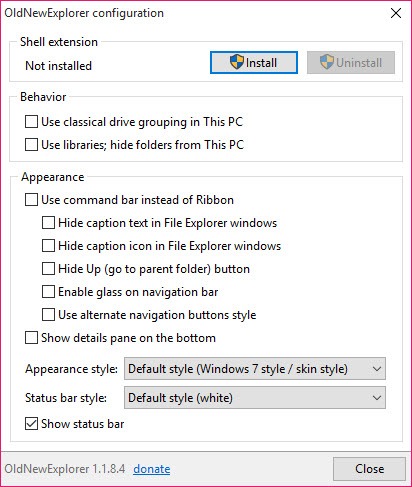Open the Status bar style dropdown
This screenshot has width=412, height=487.
pos(255,398)
